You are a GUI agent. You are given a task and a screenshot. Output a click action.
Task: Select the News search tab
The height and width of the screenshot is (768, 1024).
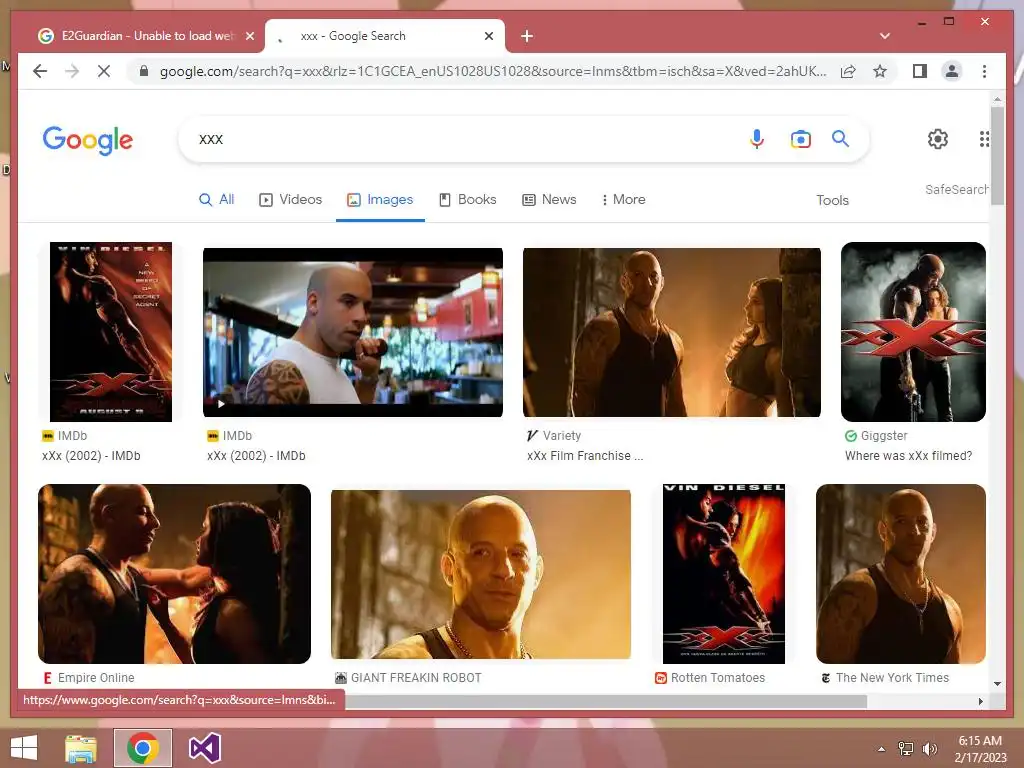pos(549,200)
